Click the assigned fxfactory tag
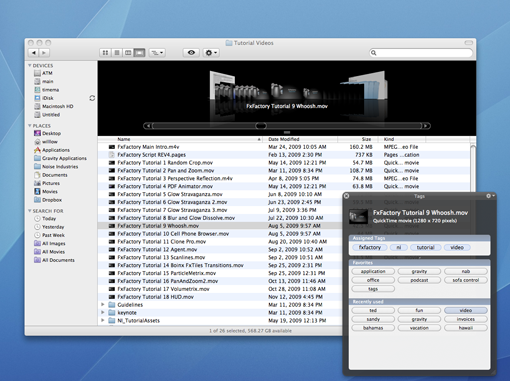Screen dimensions: 510x381 coord(370,247)
